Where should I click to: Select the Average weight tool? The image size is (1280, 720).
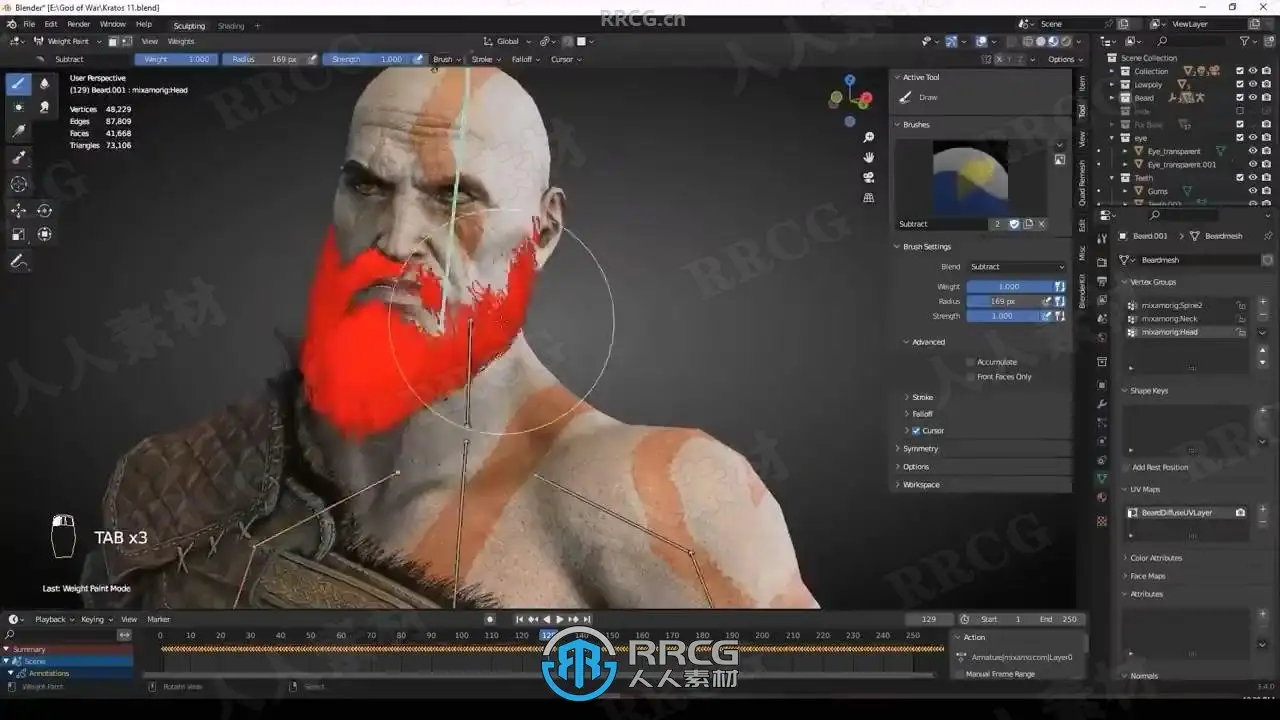(x=19, y=107)
